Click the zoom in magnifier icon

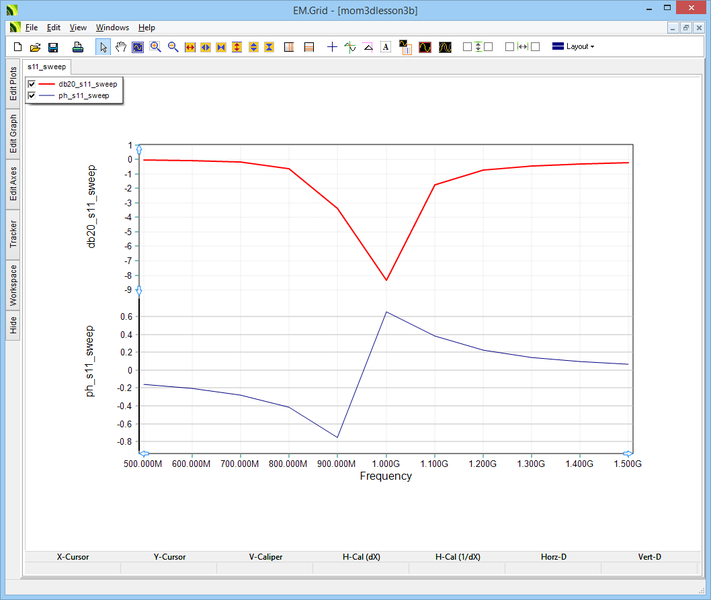coord(155,47)
